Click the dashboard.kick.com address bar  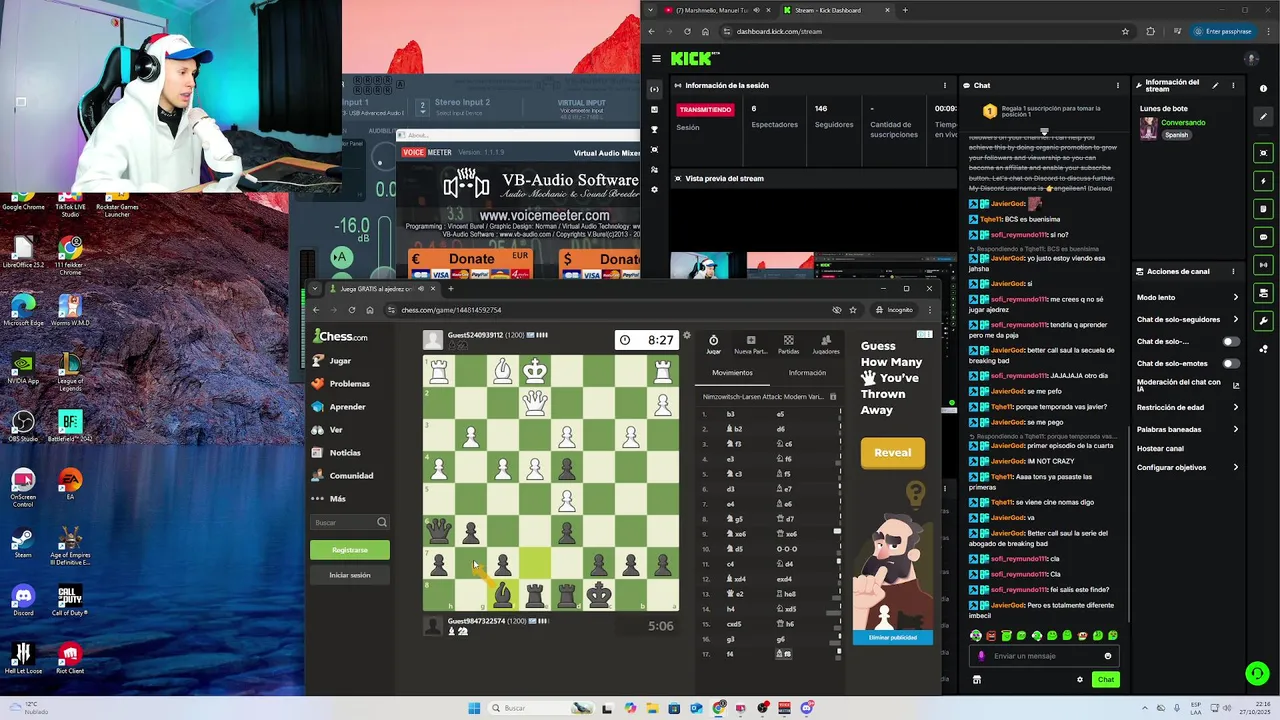(925, 31)
